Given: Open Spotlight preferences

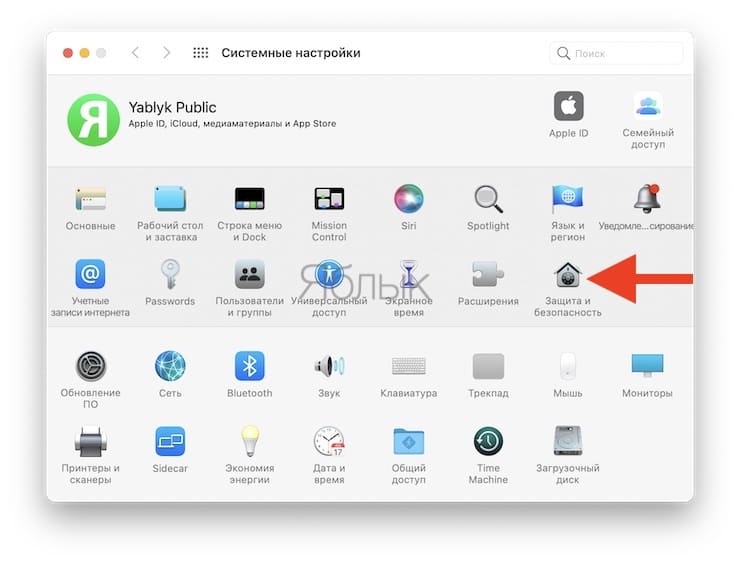Looking at the screenshot, I should tap(488, 199).
